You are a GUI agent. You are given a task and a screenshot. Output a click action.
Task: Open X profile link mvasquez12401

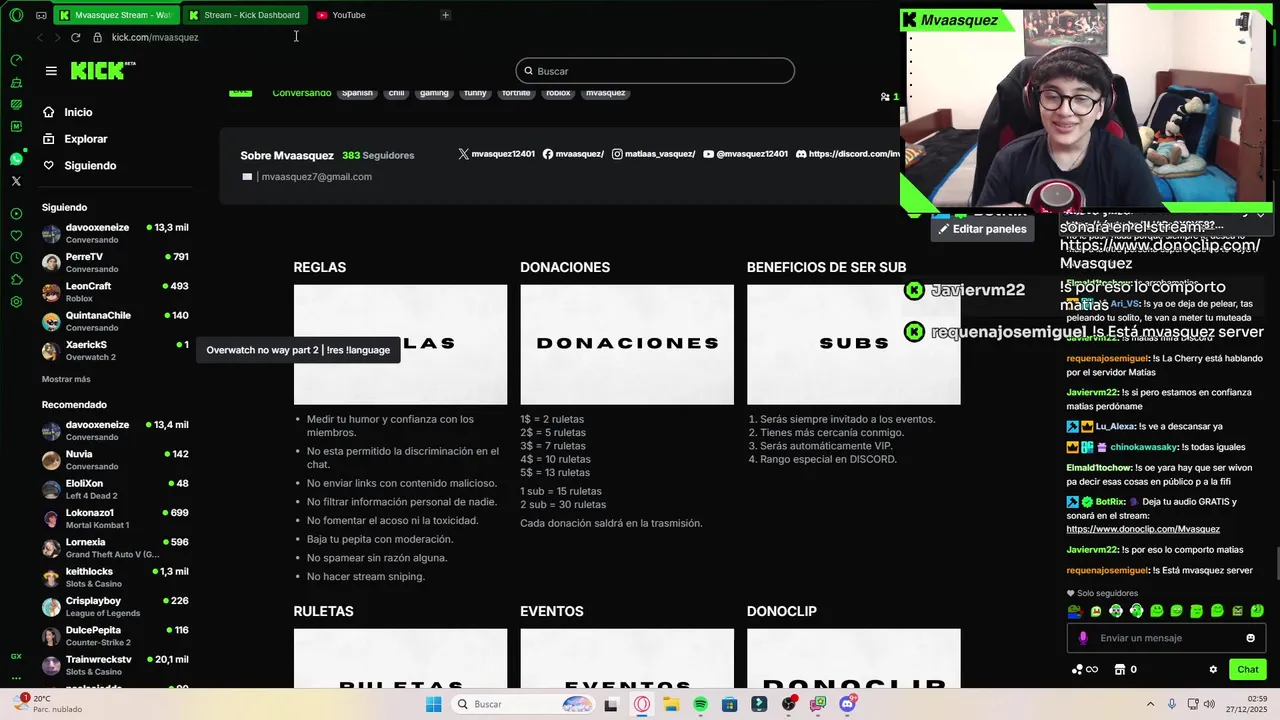pyautogui.click(x=497, y=154)
